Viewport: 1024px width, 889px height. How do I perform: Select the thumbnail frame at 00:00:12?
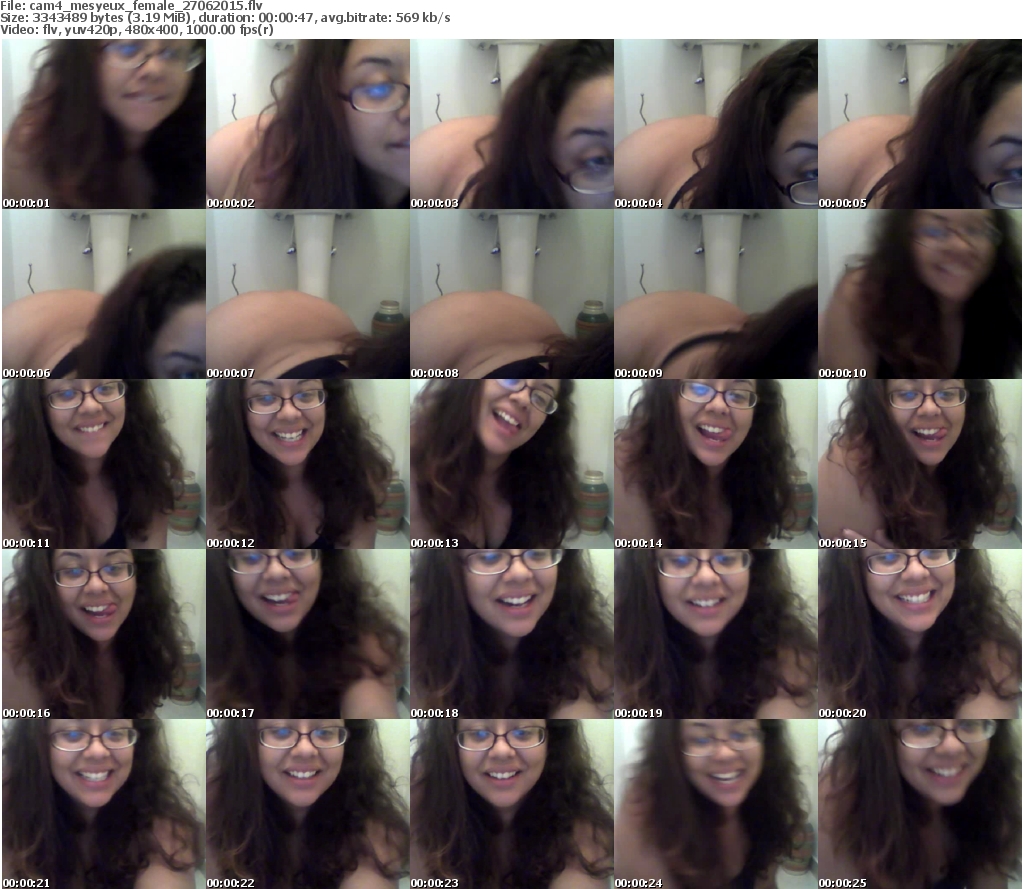[308, 464]
